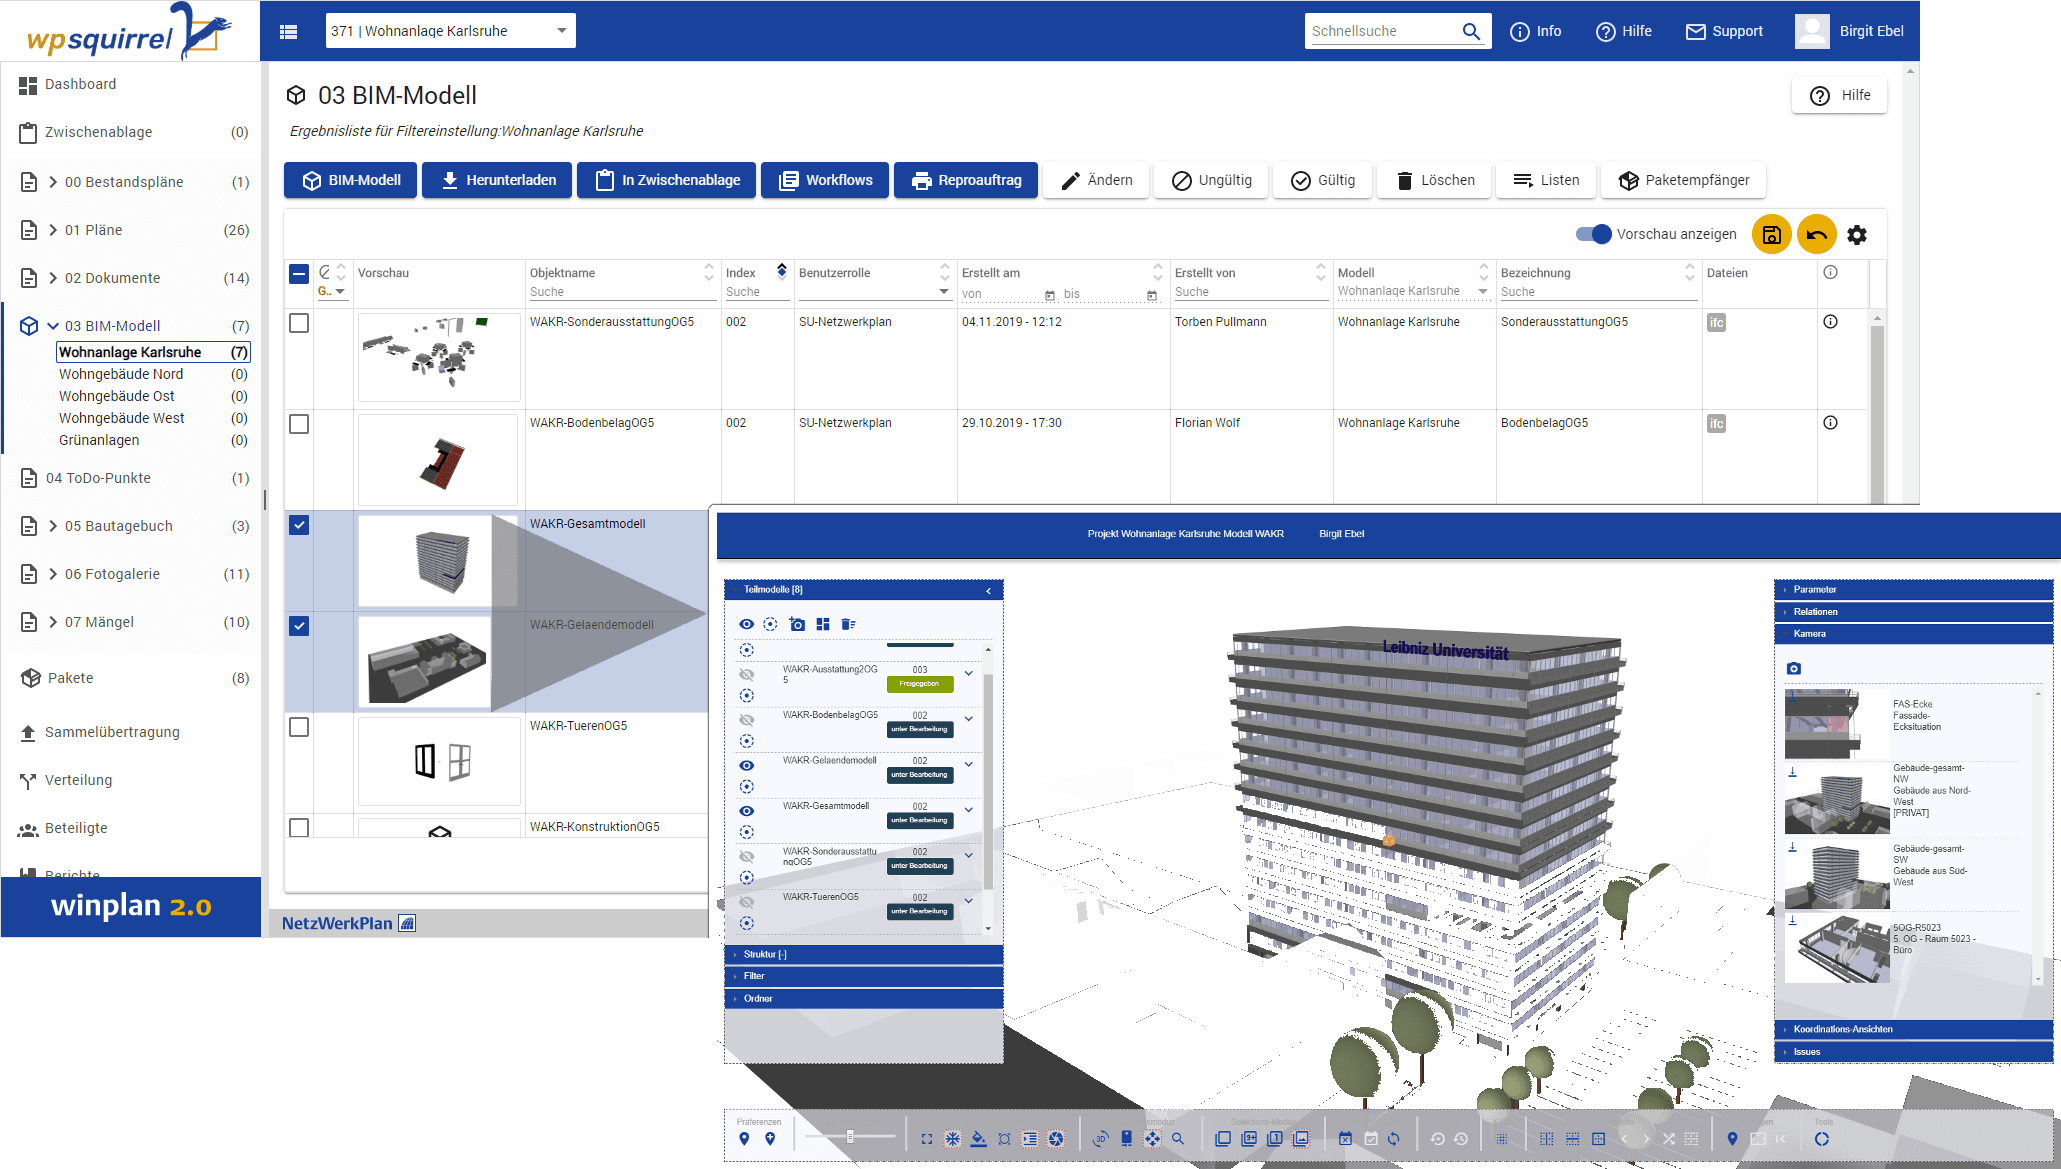
Task: Click the 3D rotate icon in viewer toolbar
Action: (x=1100, y=1139)
